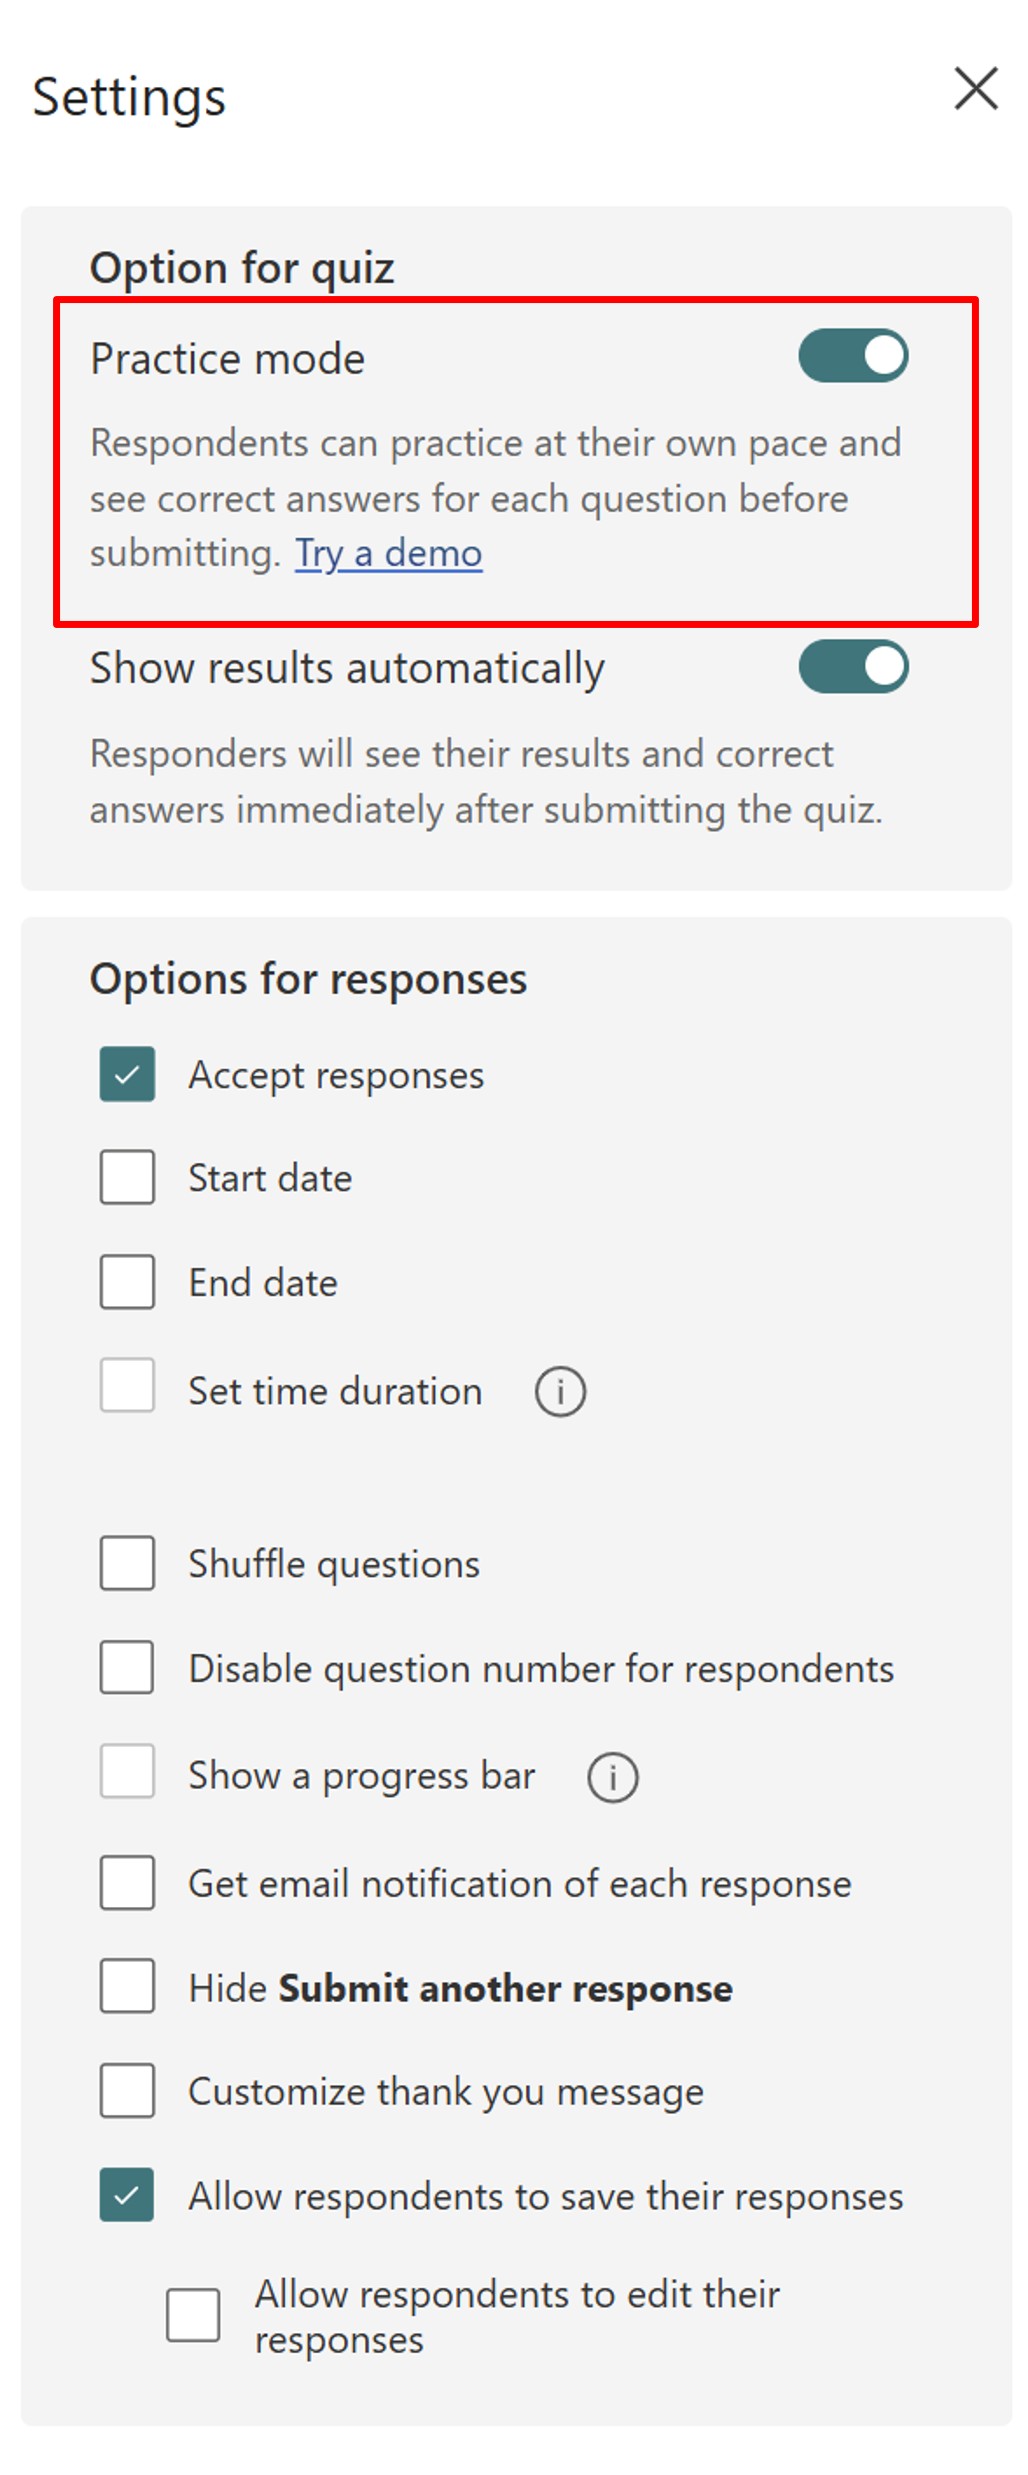
Task: Tick the End date checkbox
Action: click(127, 1282)
